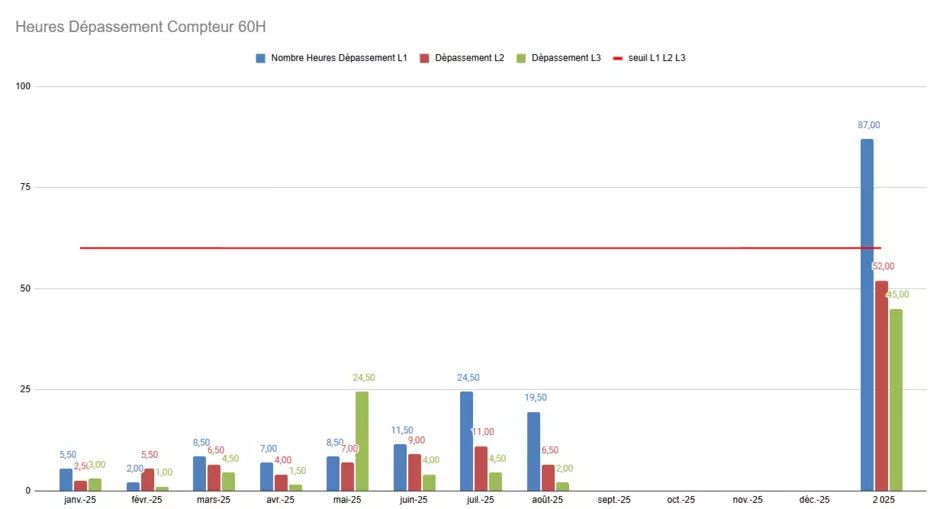Click the tall blue 87,00 bar for 2 025

pos(867,314)
